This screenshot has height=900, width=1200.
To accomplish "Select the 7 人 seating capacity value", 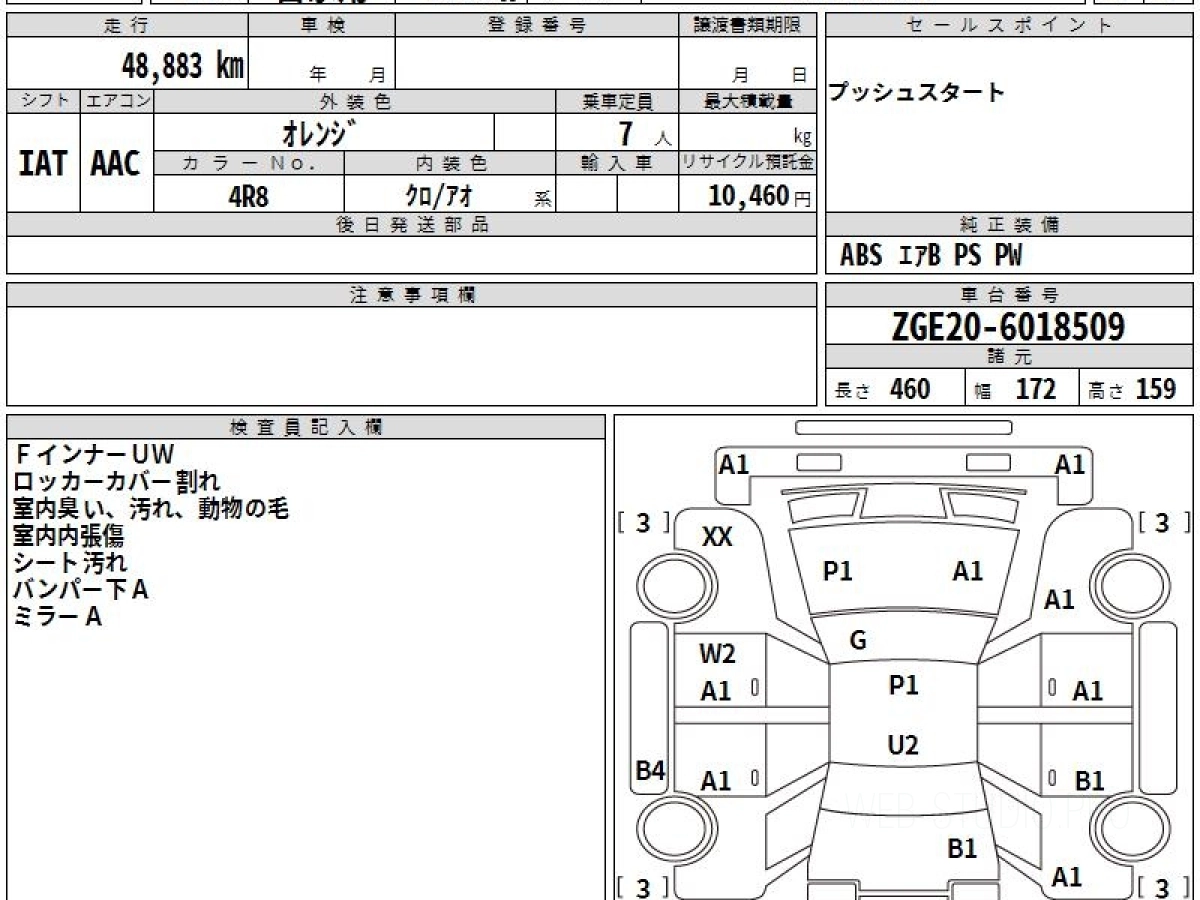I will click(645, 133).
